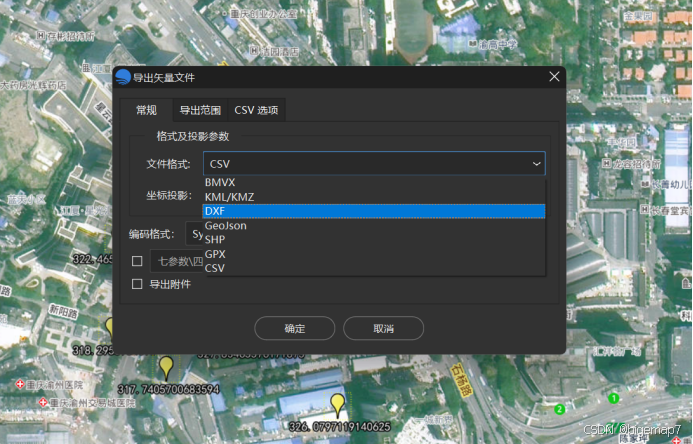
Task: Click green marker numbered 2 on map
Action: [x=560, y=409]
